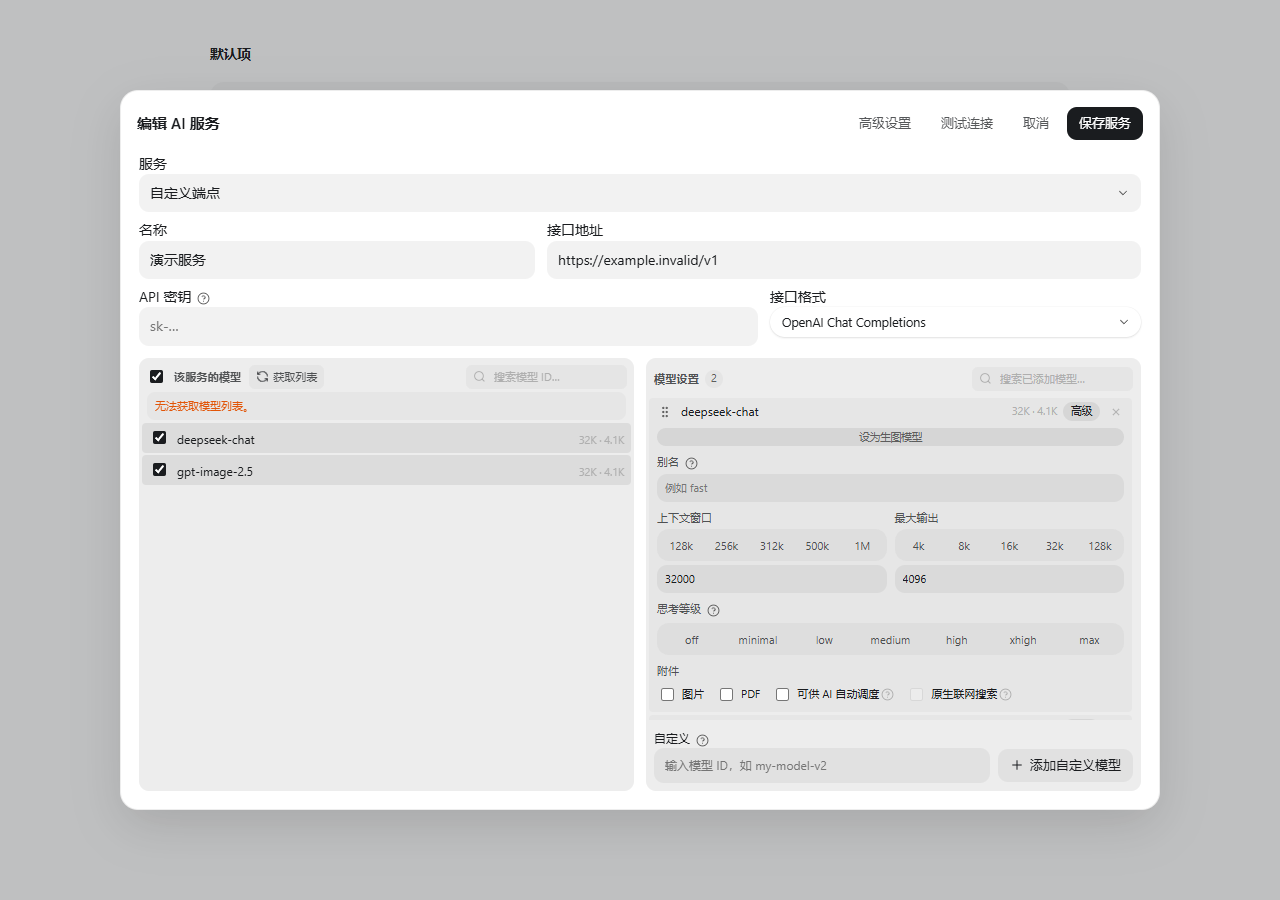Select the medium thinking level option
The width and height of the screenshot is (1280, 900).
890,640
